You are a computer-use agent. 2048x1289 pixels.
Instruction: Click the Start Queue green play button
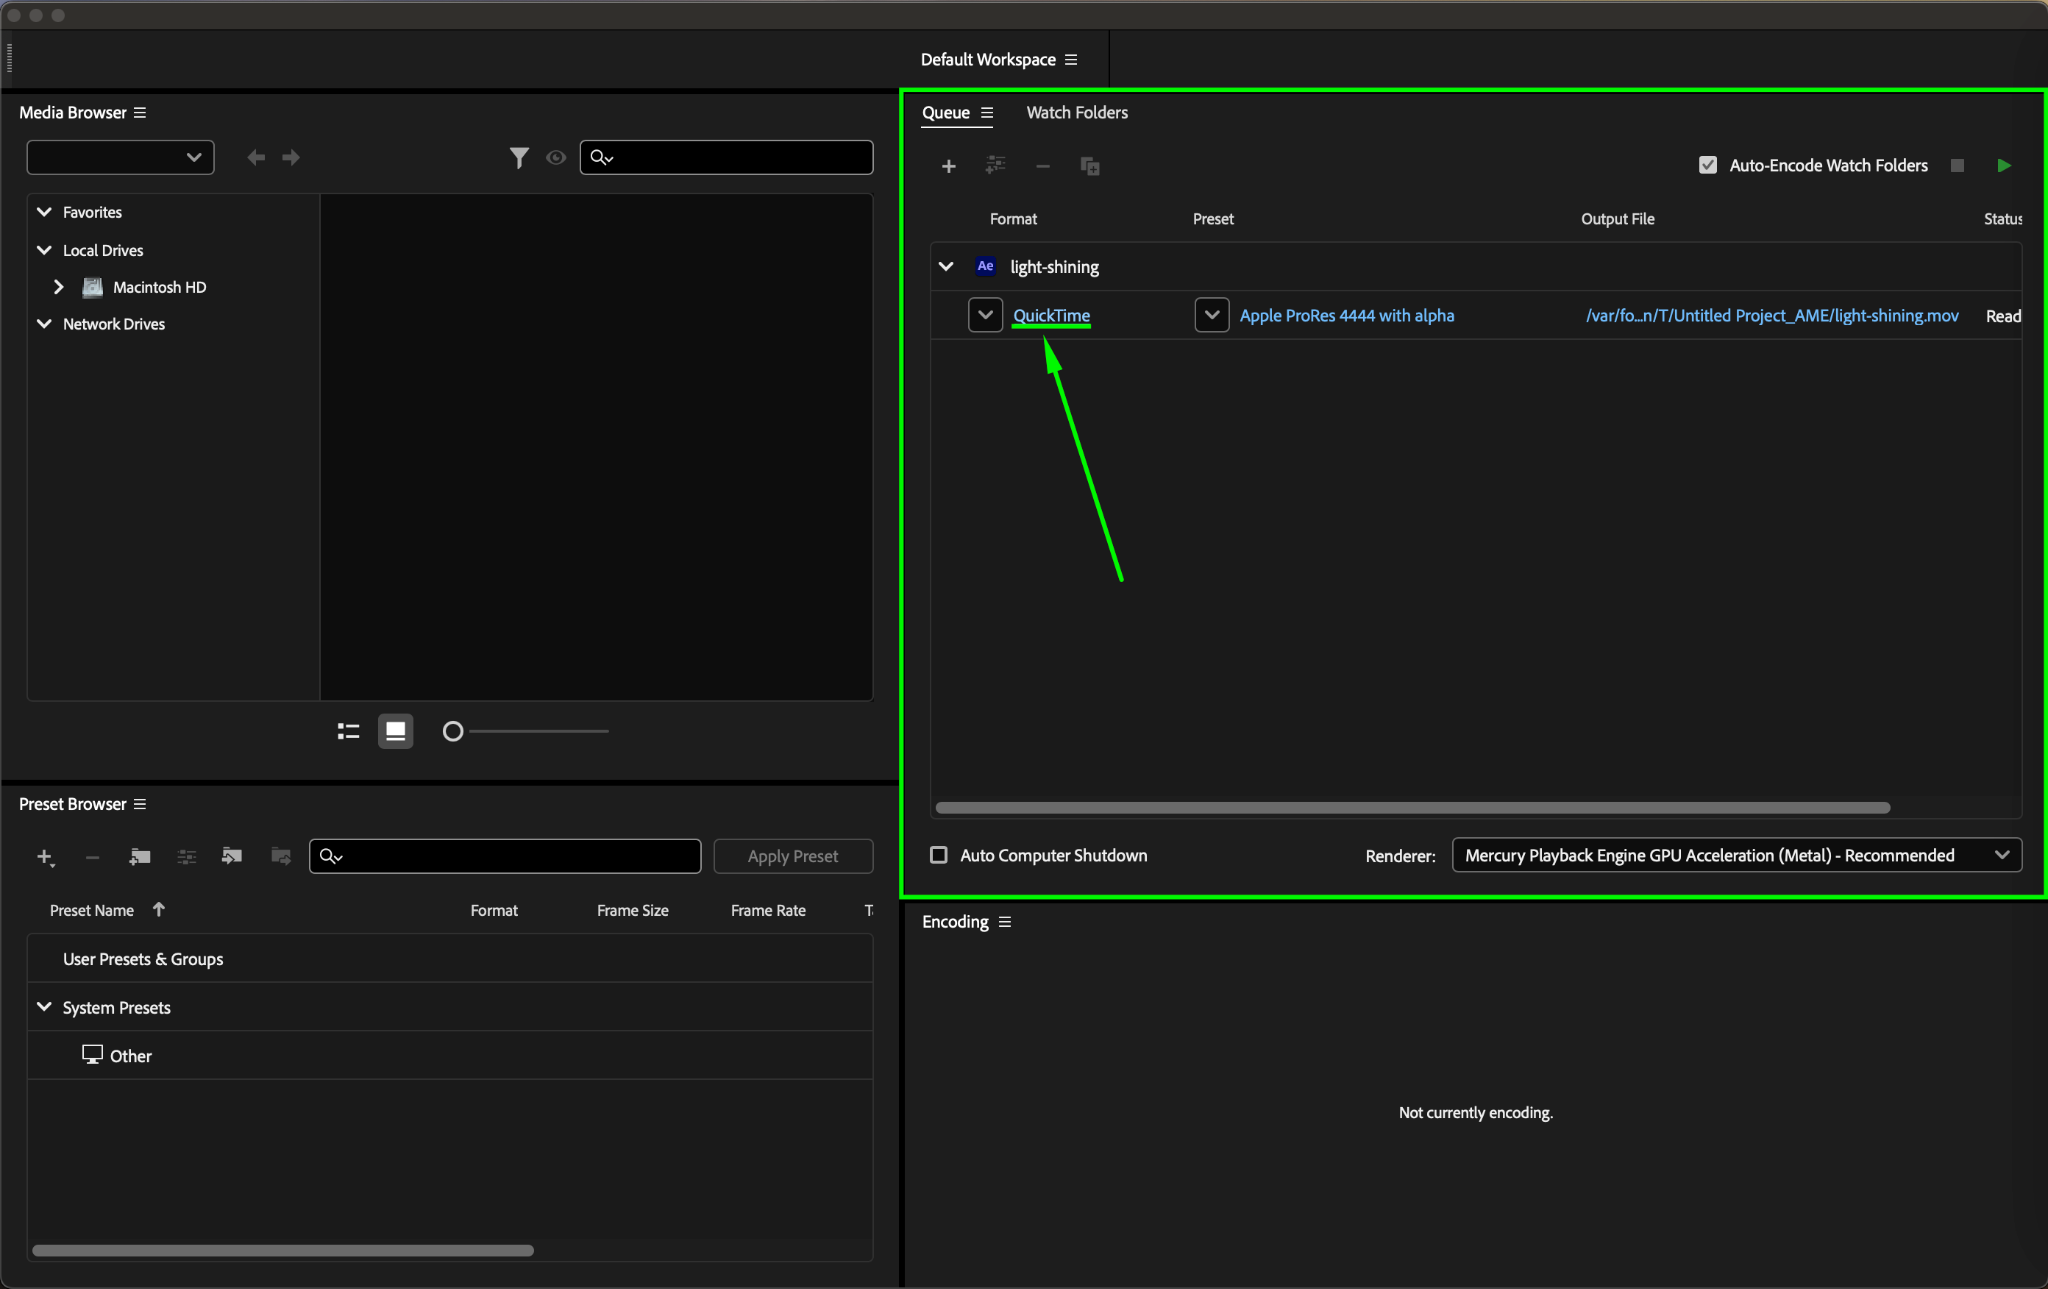[2003, 166]
